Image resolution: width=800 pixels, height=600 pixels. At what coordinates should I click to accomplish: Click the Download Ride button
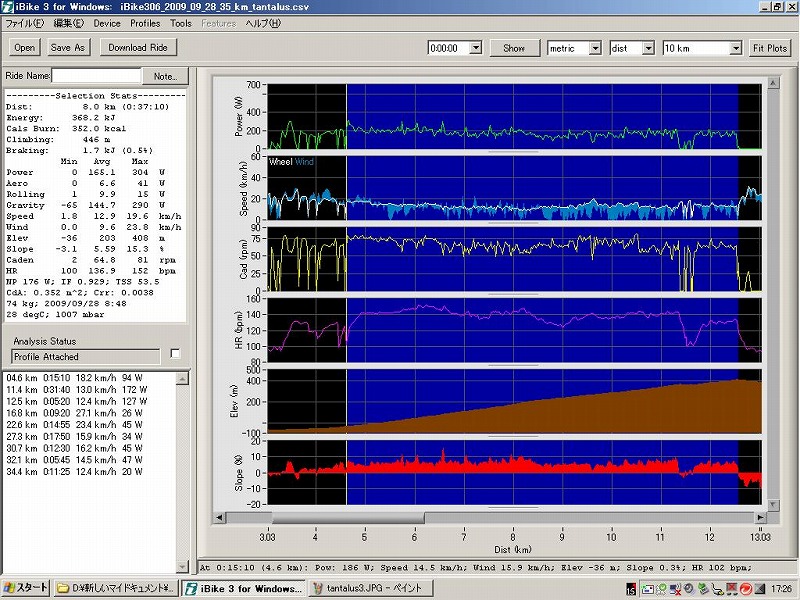click(x=138, y=47)
